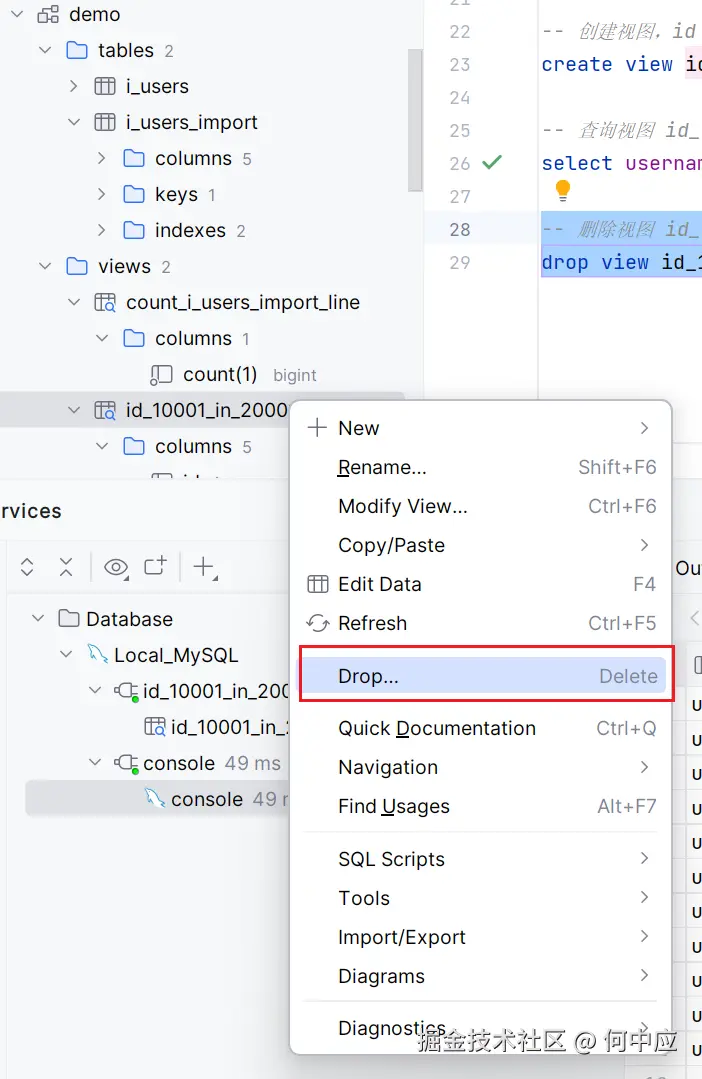The height and width of the screenshot is (1079, 702).
Task: Open the Diagrams submenu
Action: (x=482, y=976)
